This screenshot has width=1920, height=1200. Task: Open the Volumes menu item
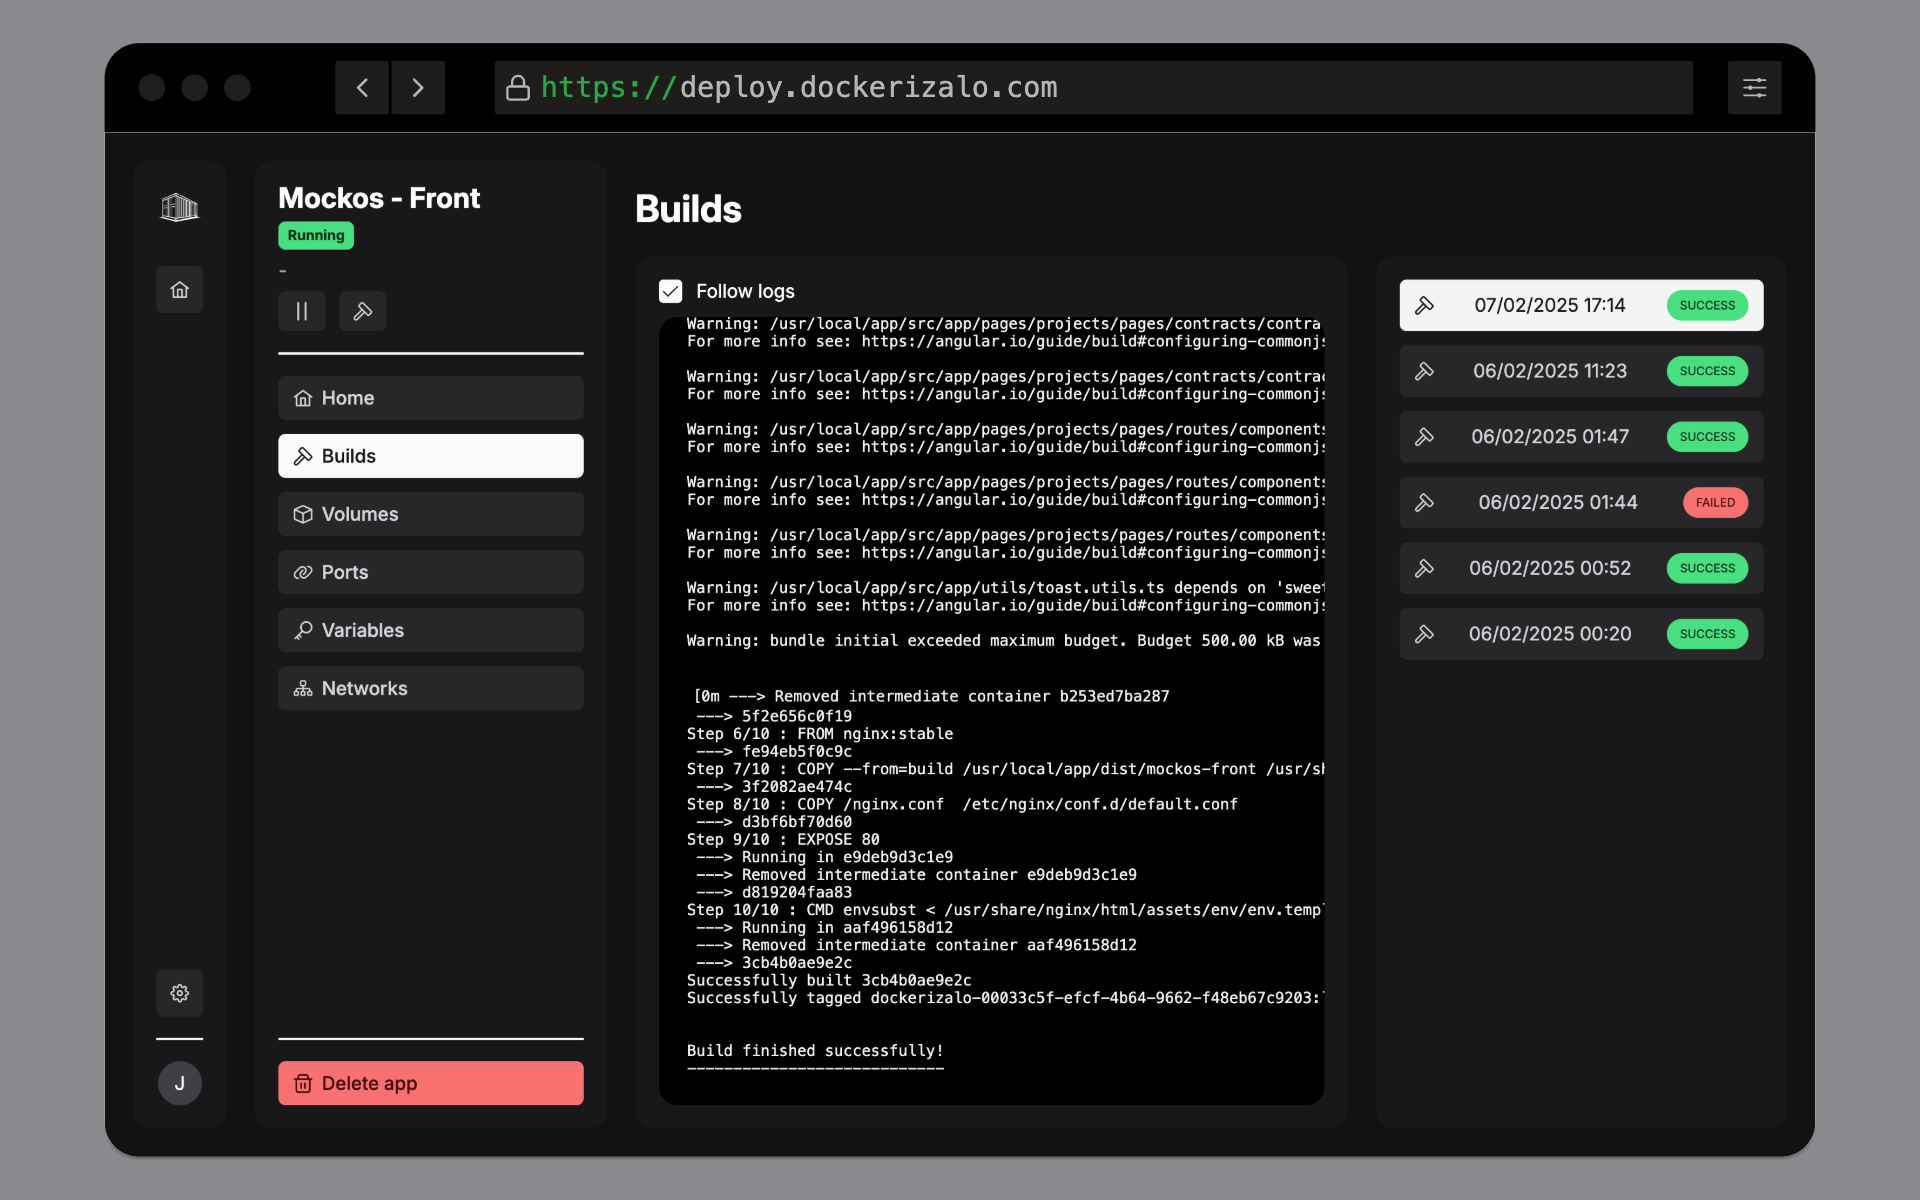(x=431, y=514)
